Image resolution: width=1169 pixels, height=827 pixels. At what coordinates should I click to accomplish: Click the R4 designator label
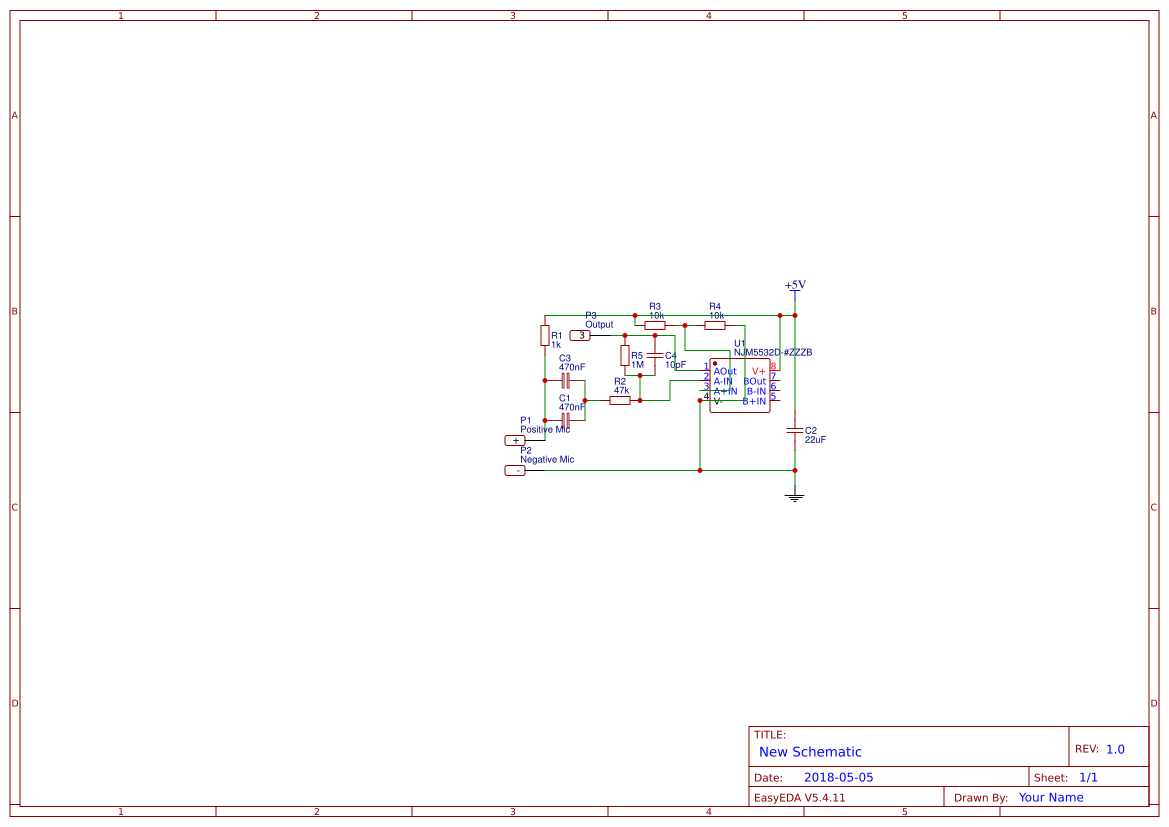(x=715, y=306)
